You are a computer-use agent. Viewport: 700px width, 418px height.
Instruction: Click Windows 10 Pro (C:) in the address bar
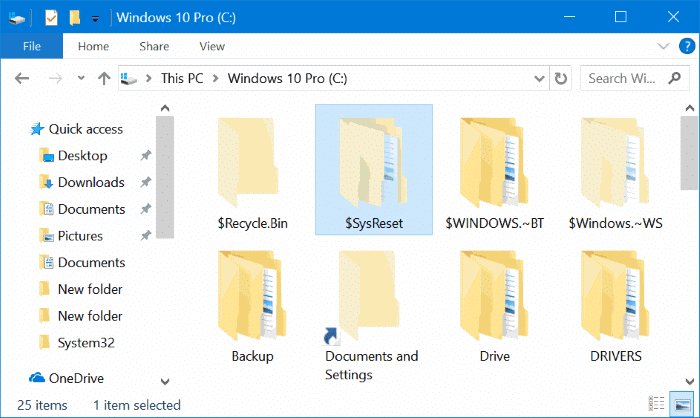(288, 78)
